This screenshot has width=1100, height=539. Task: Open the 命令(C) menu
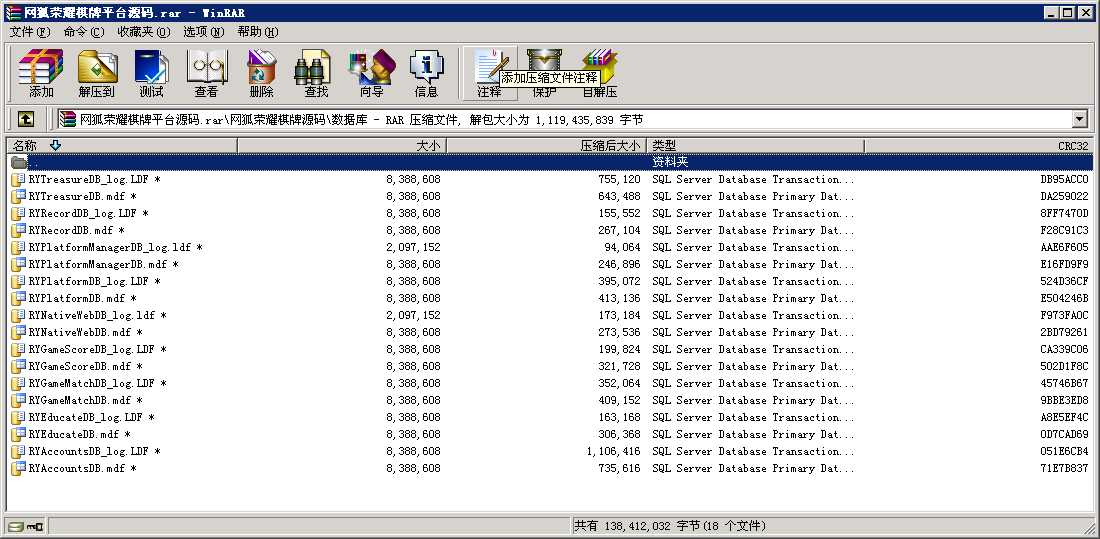[83, 32]
